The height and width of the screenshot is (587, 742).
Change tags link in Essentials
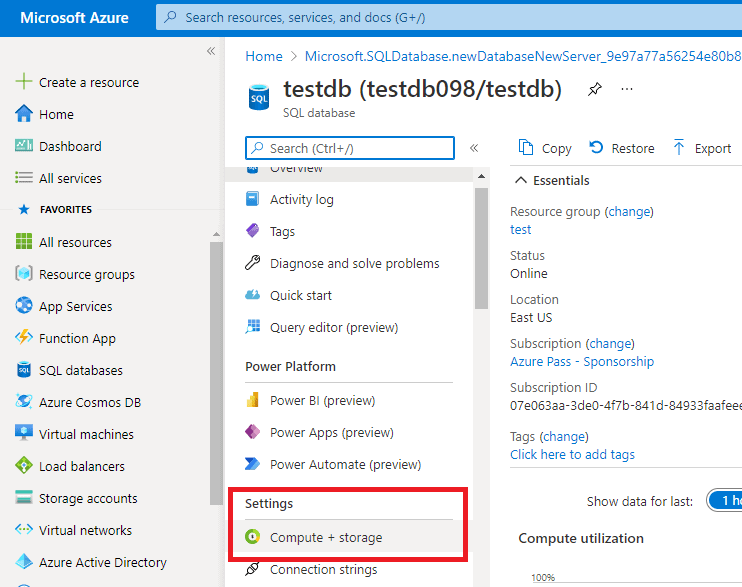click(564, 436)
